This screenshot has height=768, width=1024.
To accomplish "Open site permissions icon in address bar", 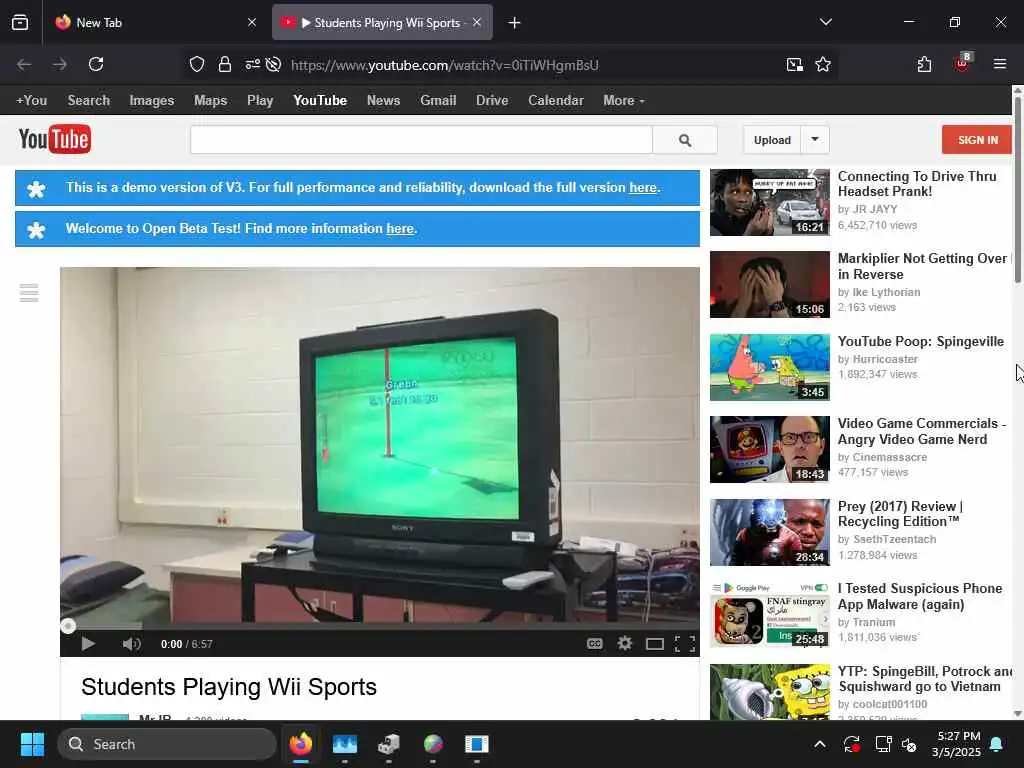I will coord(253,64).
